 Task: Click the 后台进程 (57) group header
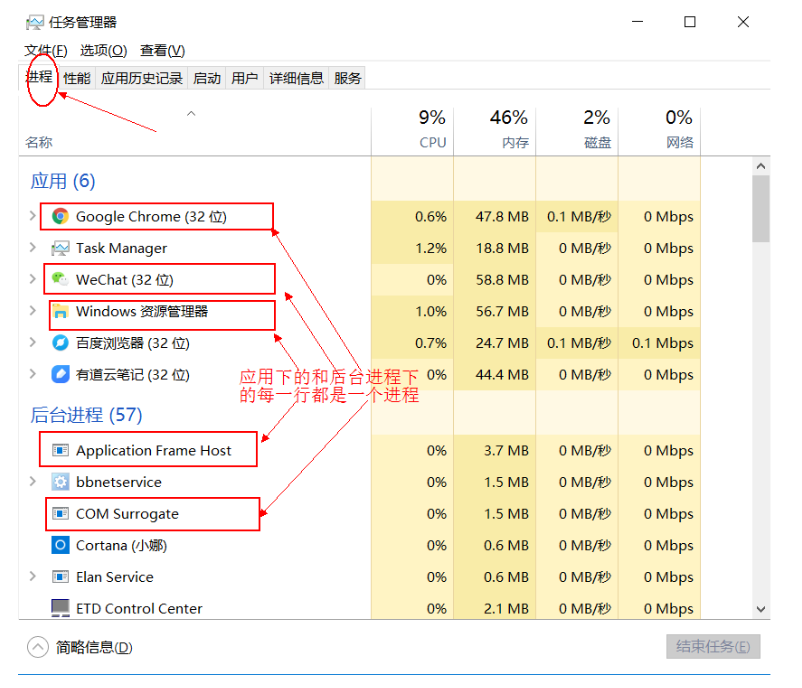pyautogui.click(x=86, y=415)
